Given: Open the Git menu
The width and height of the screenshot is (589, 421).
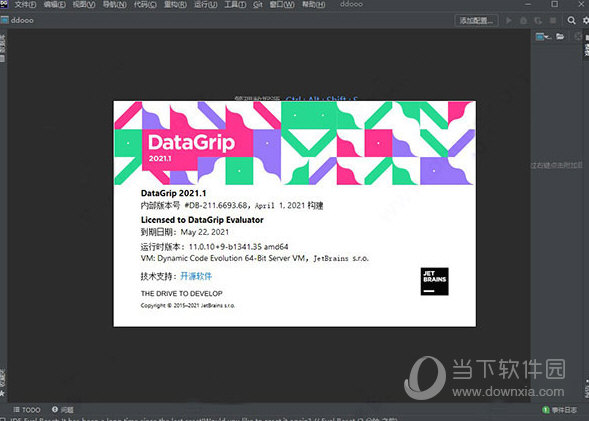Looking at the screenshot, I should pyautogui.click(x=258, y=5).
